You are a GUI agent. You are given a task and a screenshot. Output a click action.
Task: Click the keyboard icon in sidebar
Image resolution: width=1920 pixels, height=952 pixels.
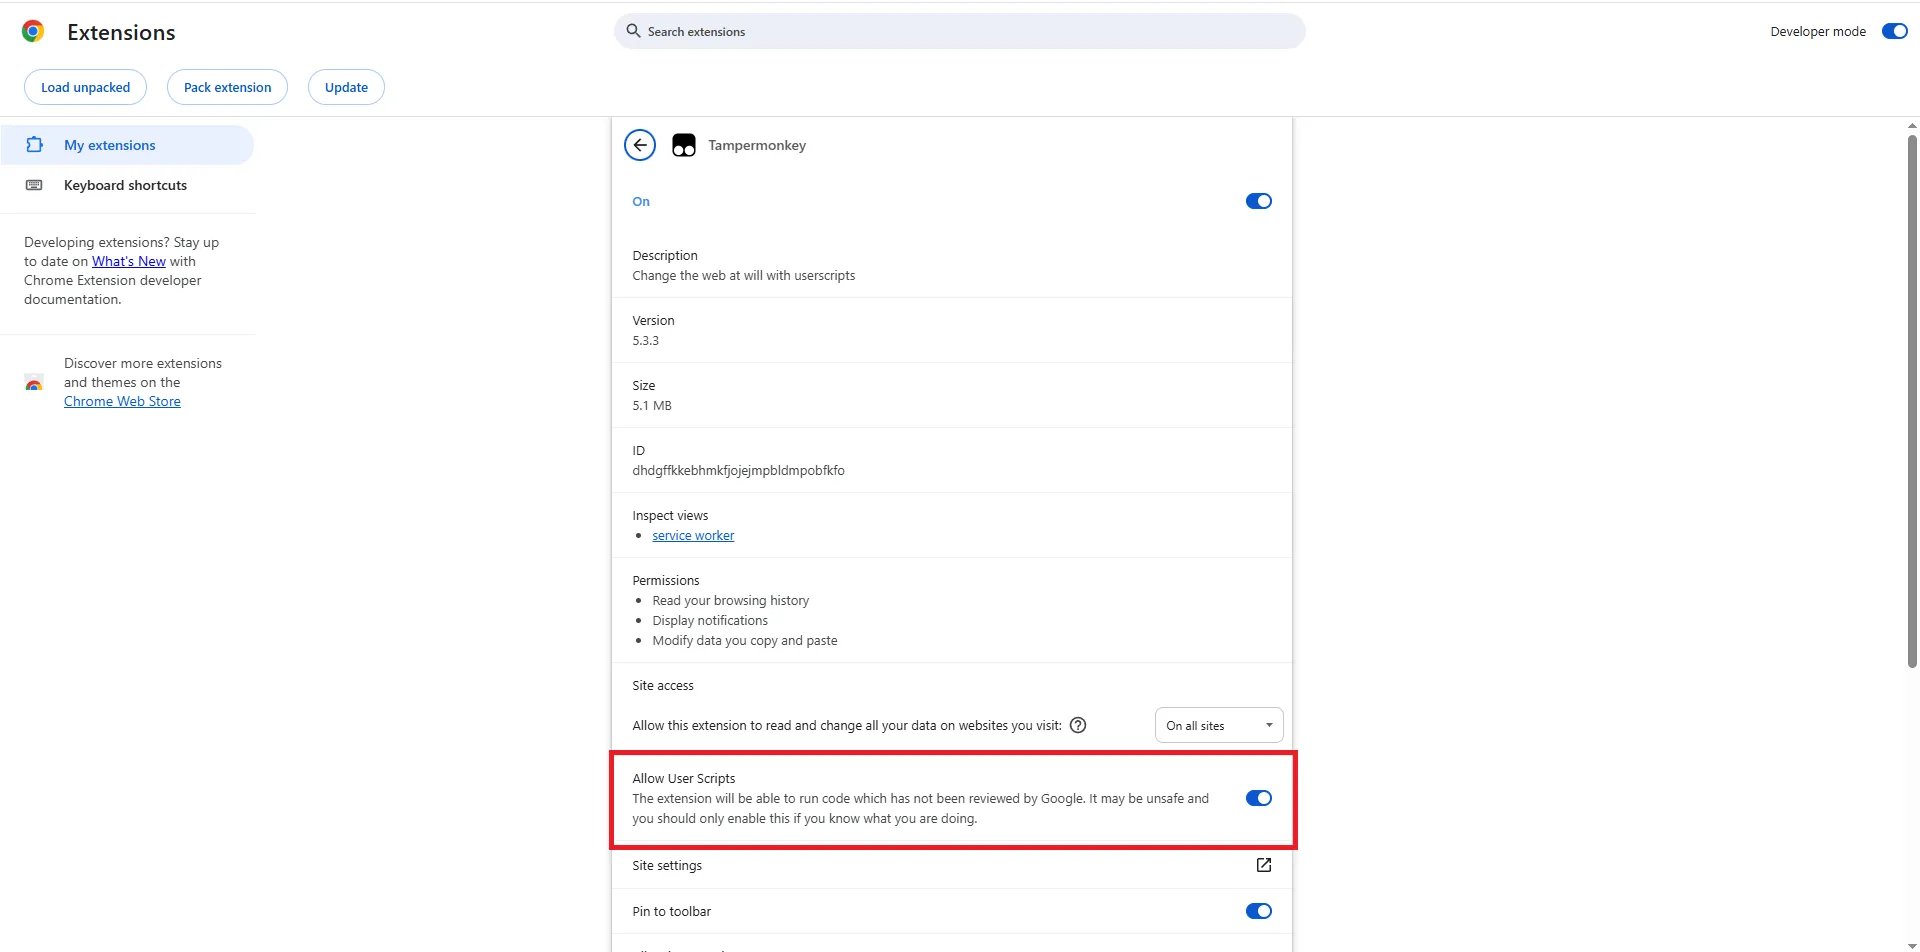(x=34, y=185)
